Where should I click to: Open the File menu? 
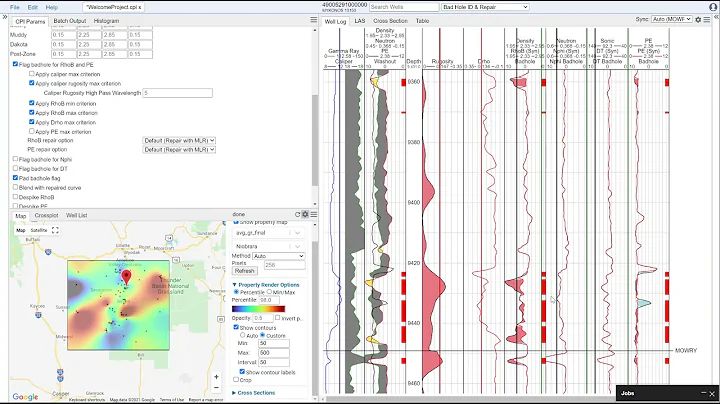pos(15,7)
